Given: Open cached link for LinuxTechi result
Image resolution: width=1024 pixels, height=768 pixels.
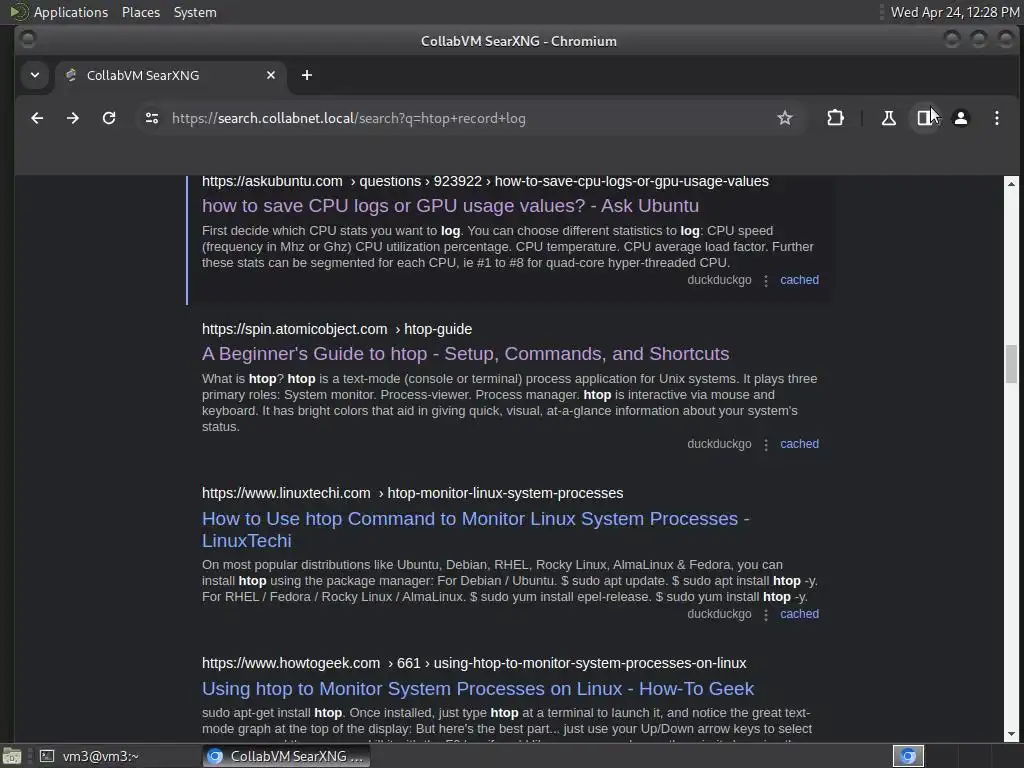Looking at the screenshot, I should point(799,615).
